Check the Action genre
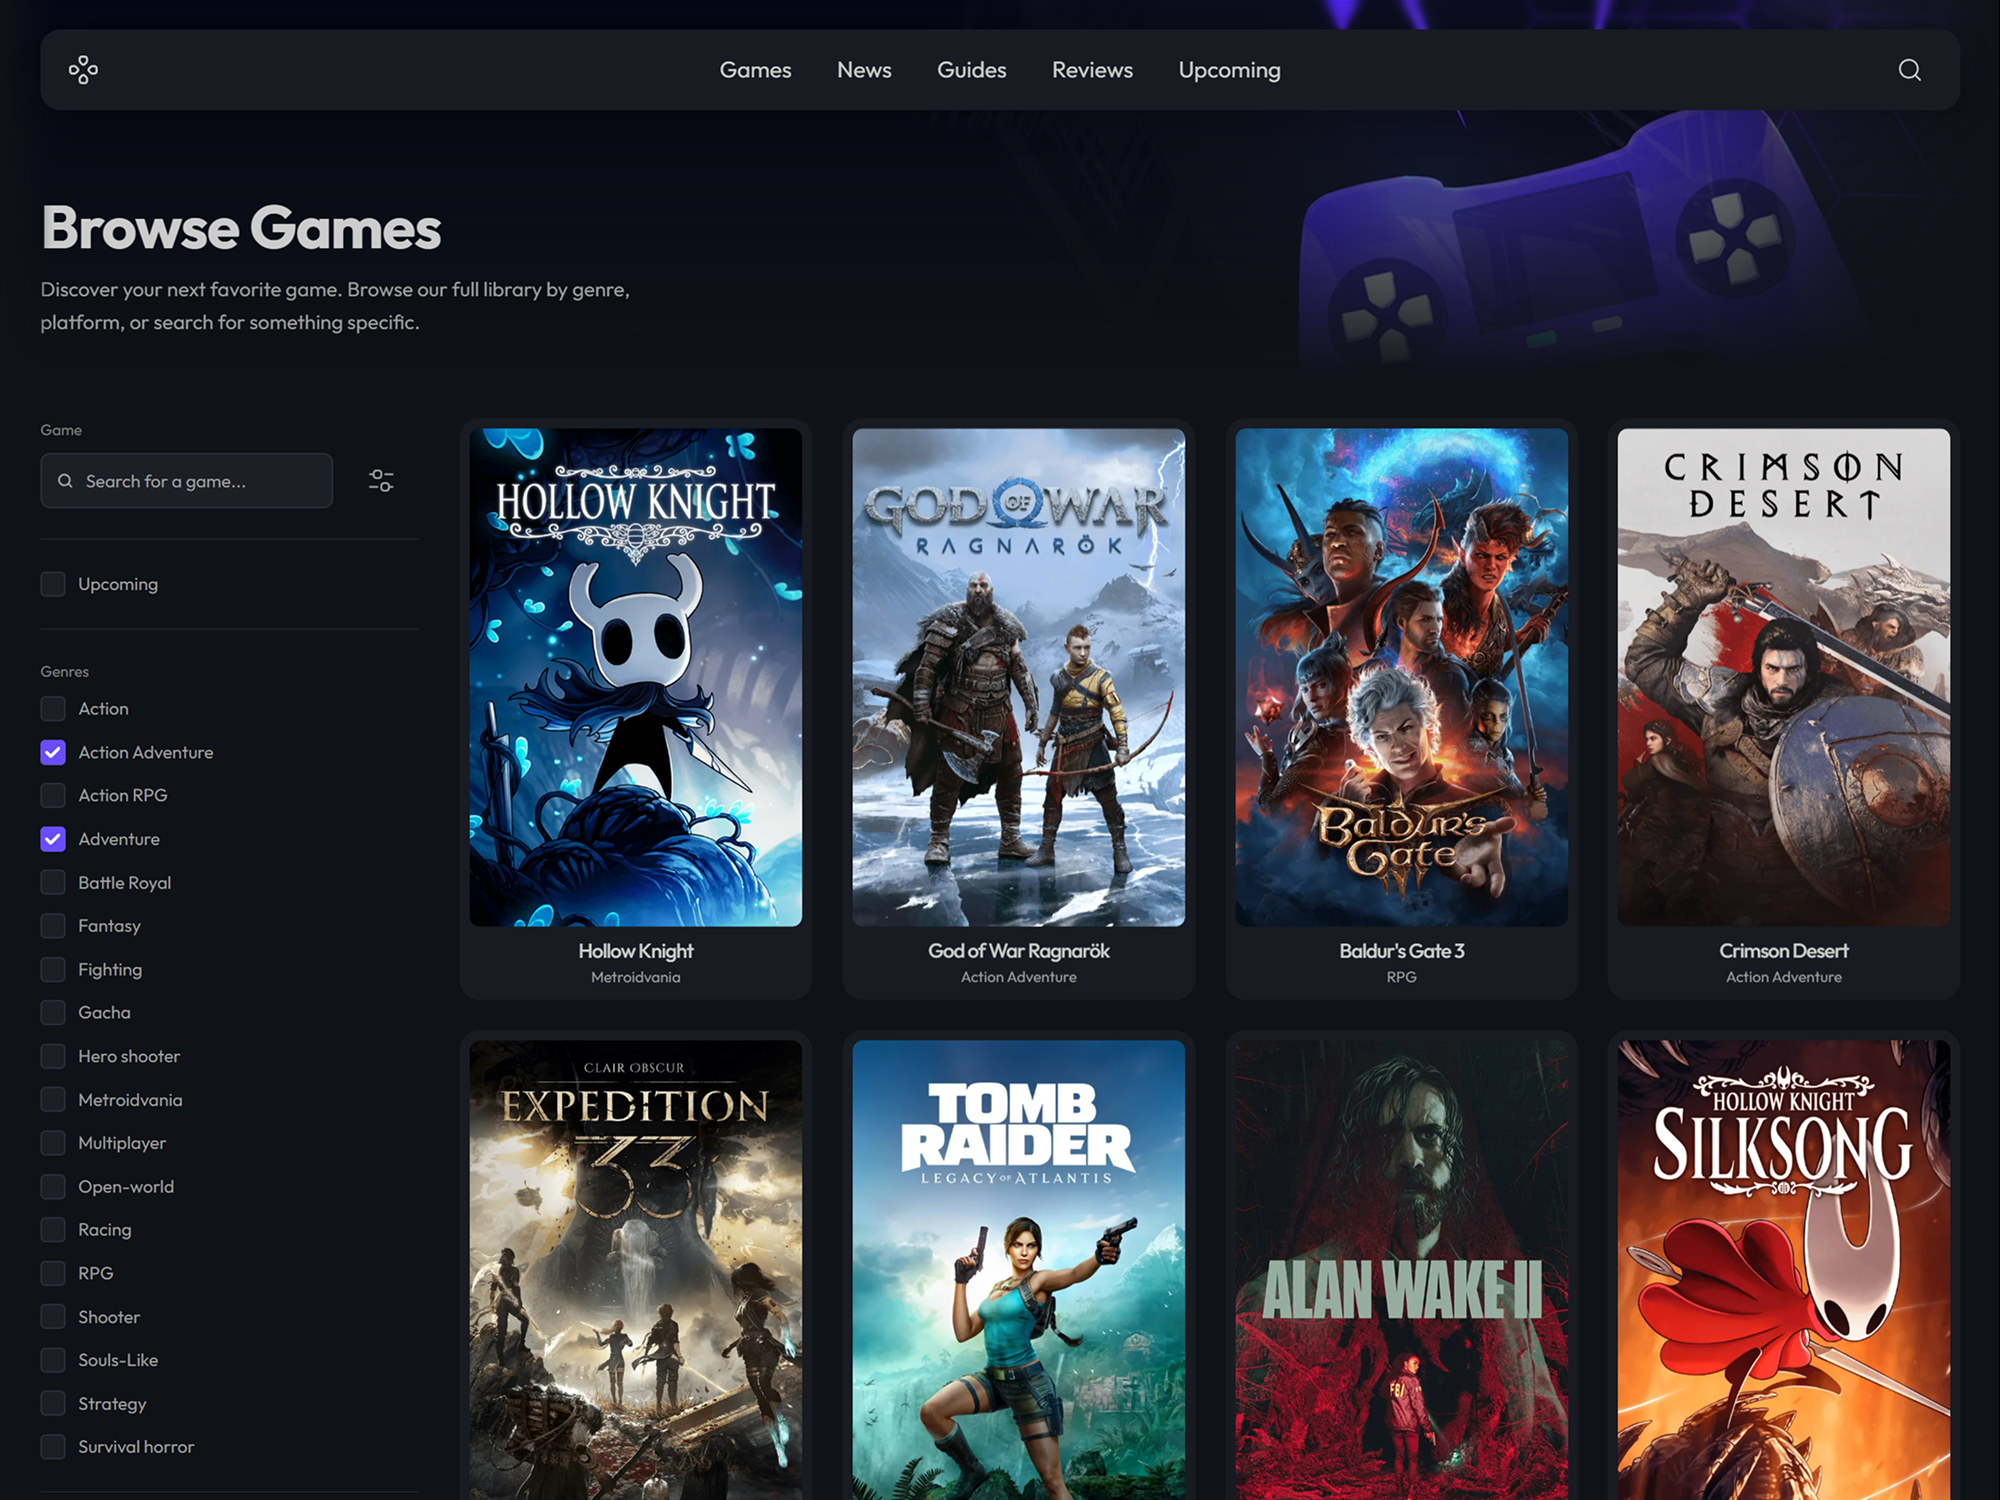 click(x=53, y=709)
